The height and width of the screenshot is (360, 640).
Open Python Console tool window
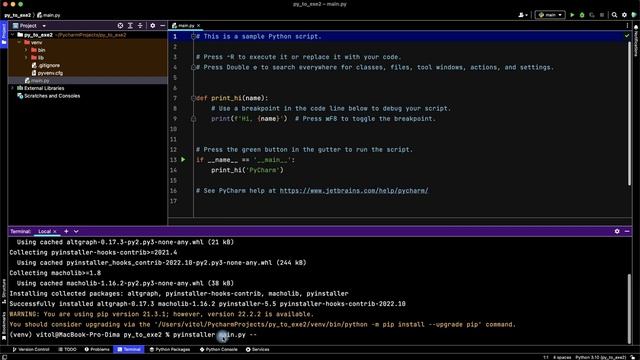pos(218,349)
